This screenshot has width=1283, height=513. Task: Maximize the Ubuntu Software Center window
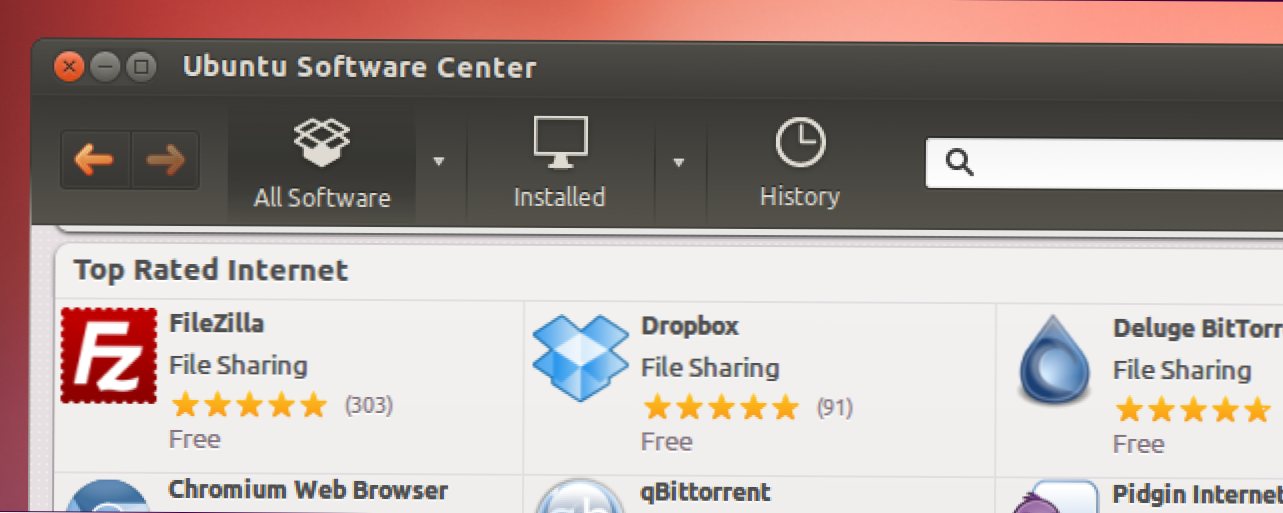coord(141,68)
